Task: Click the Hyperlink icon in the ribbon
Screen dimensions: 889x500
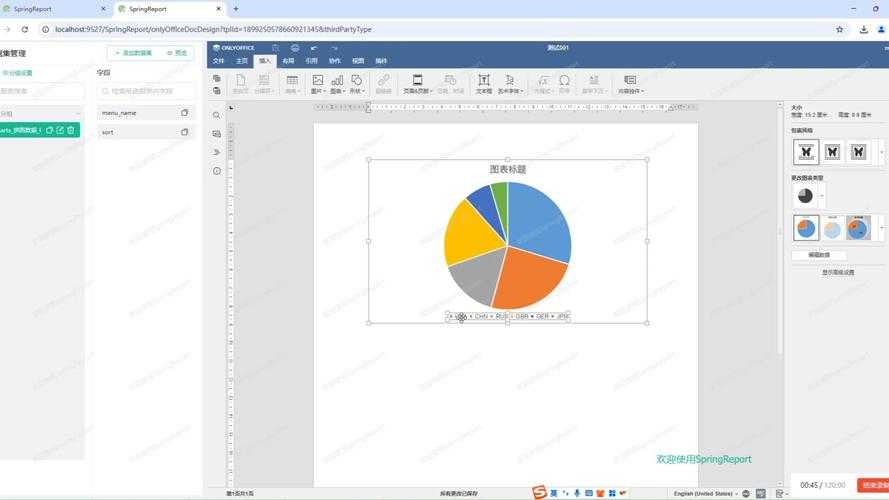Action: pyautogui.click(x=383, y=81)
